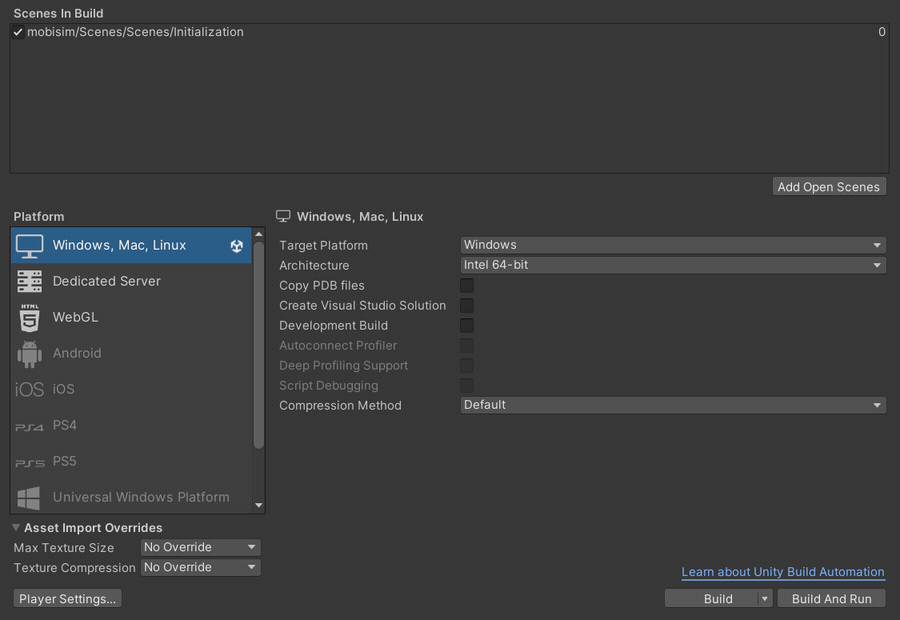900x620 pixels.
Task: Click platform list scroll up arrow
Action: coord(258,234)
